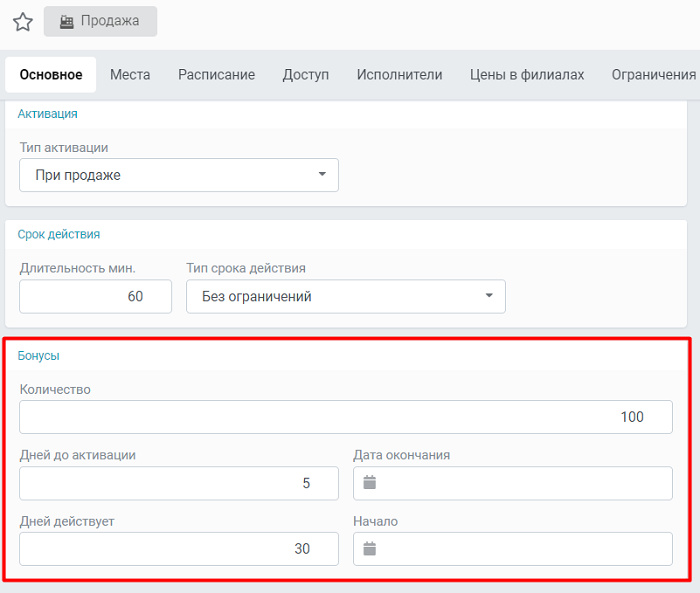Click the Срок действия section heading

[x=58, y=234]
